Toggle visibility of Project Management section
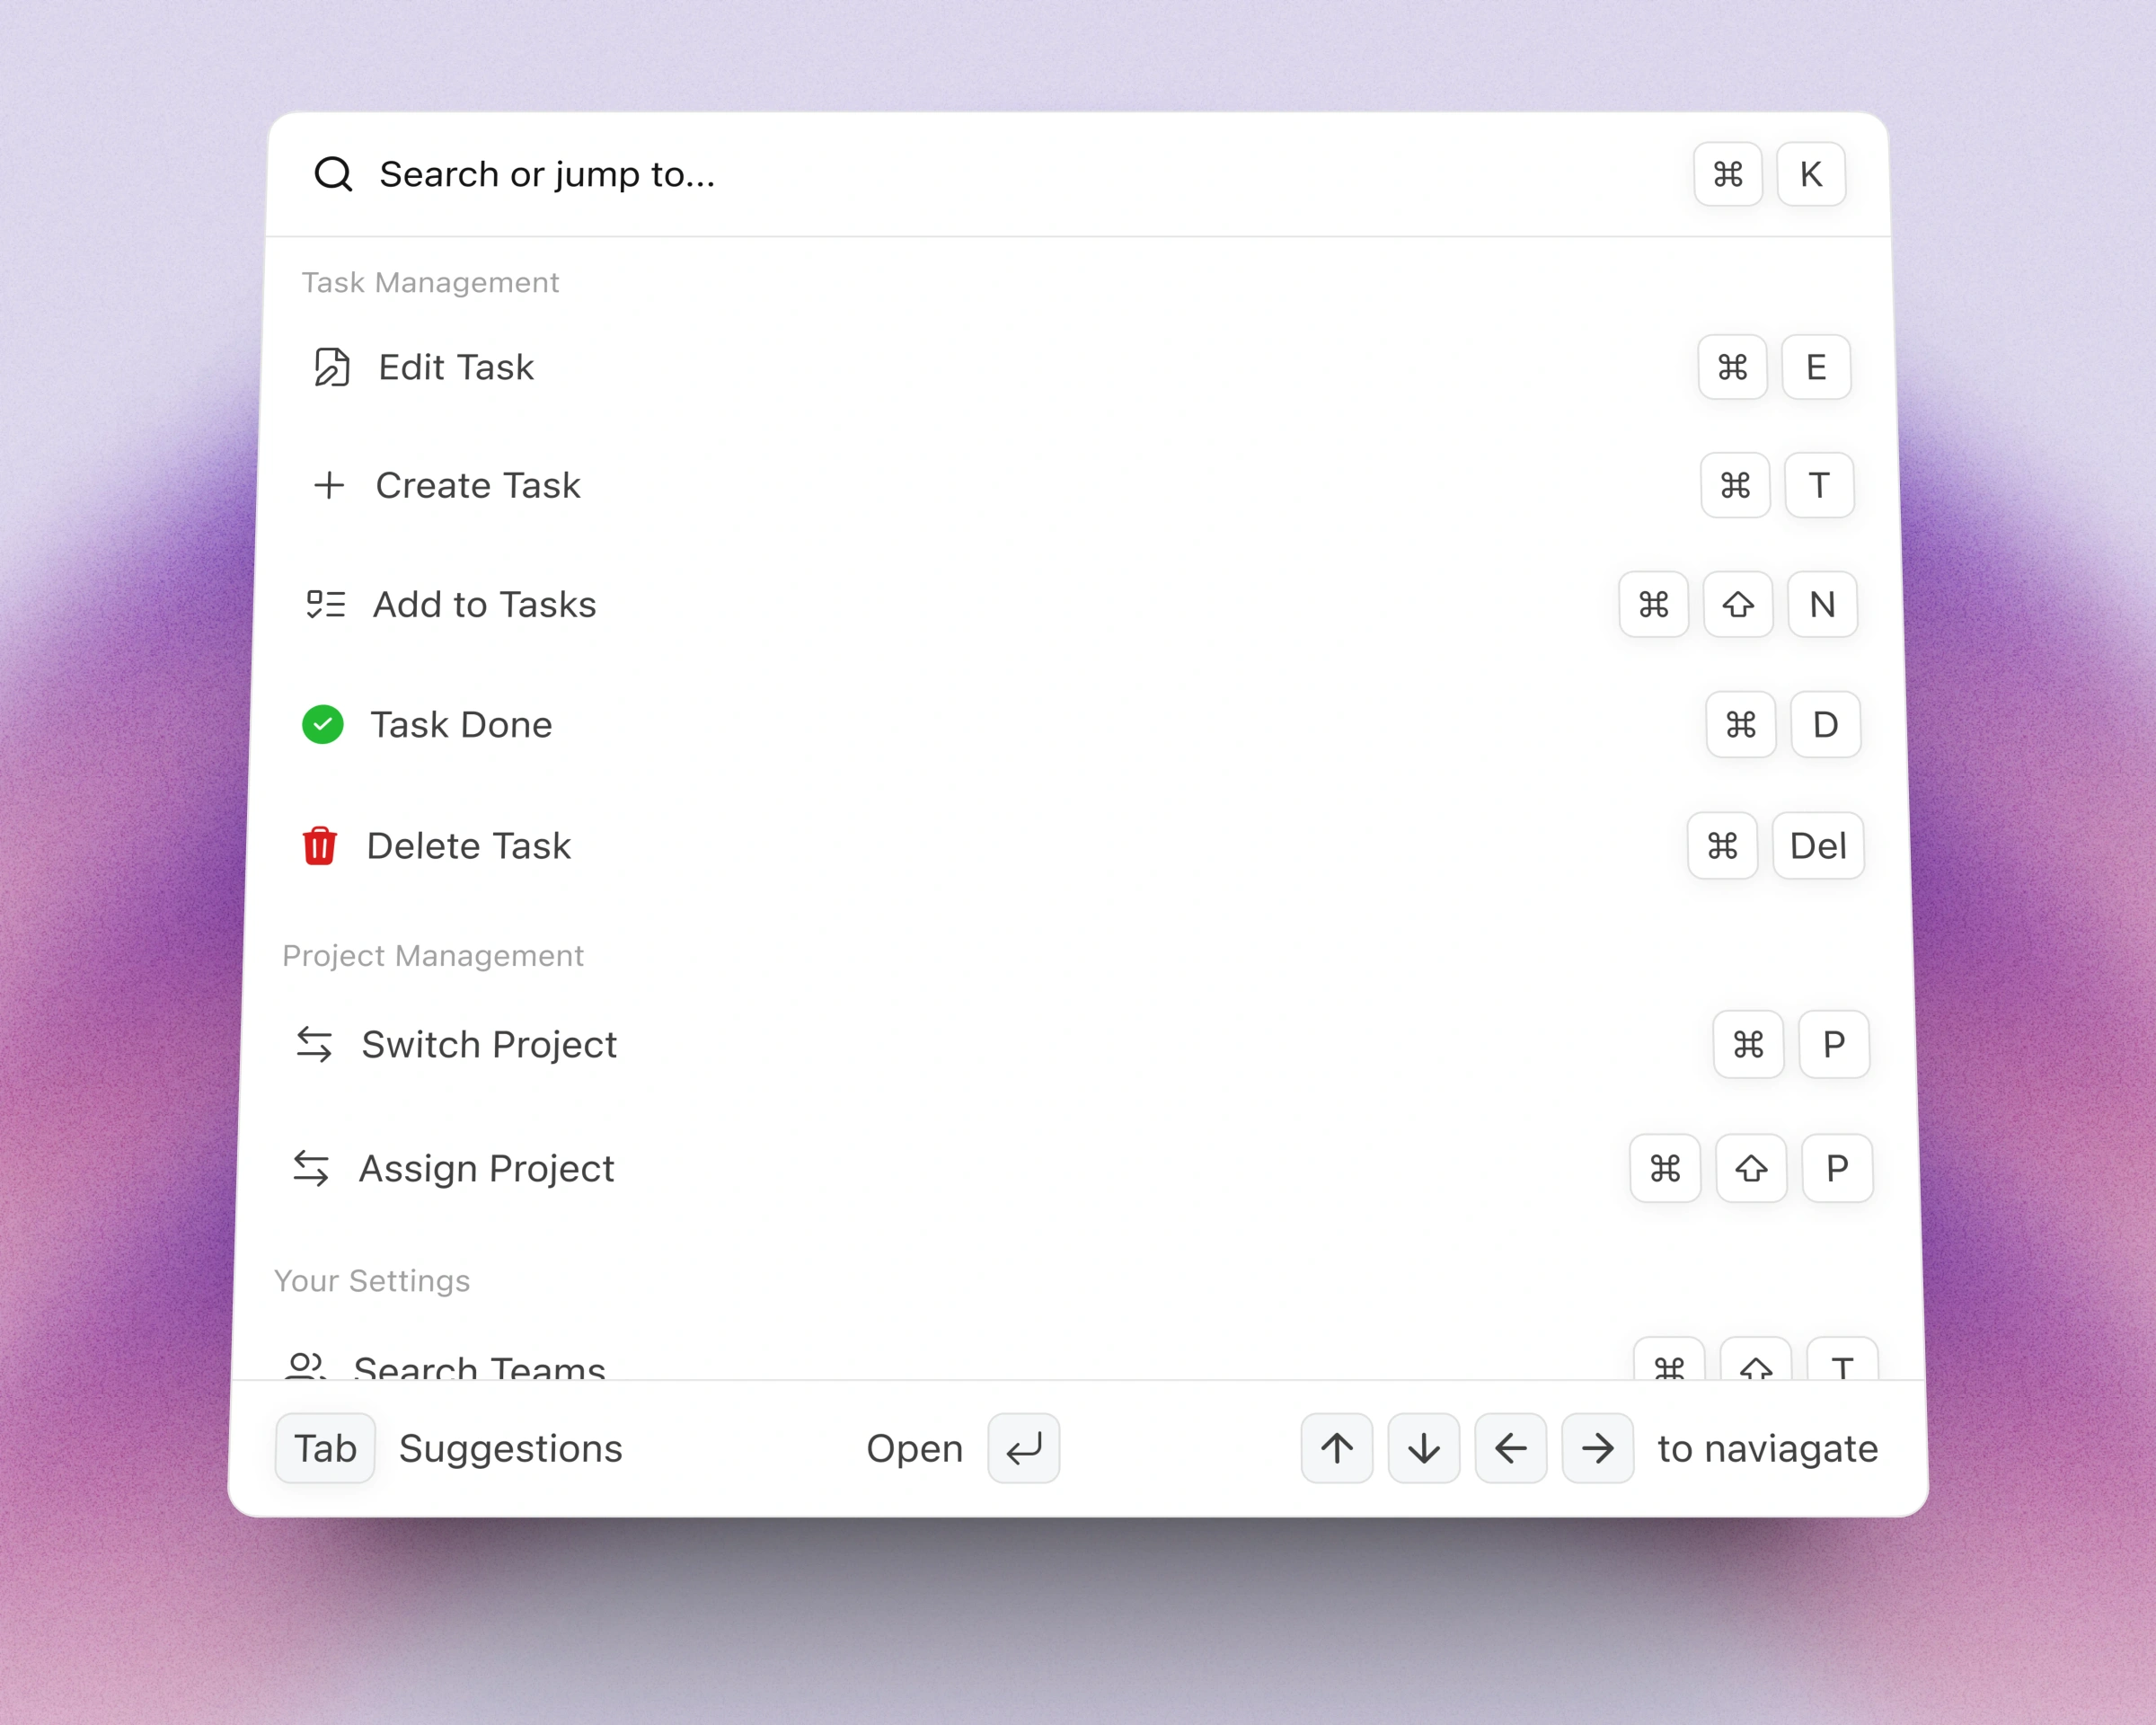2156x1725 pixels. coord(433,956)
